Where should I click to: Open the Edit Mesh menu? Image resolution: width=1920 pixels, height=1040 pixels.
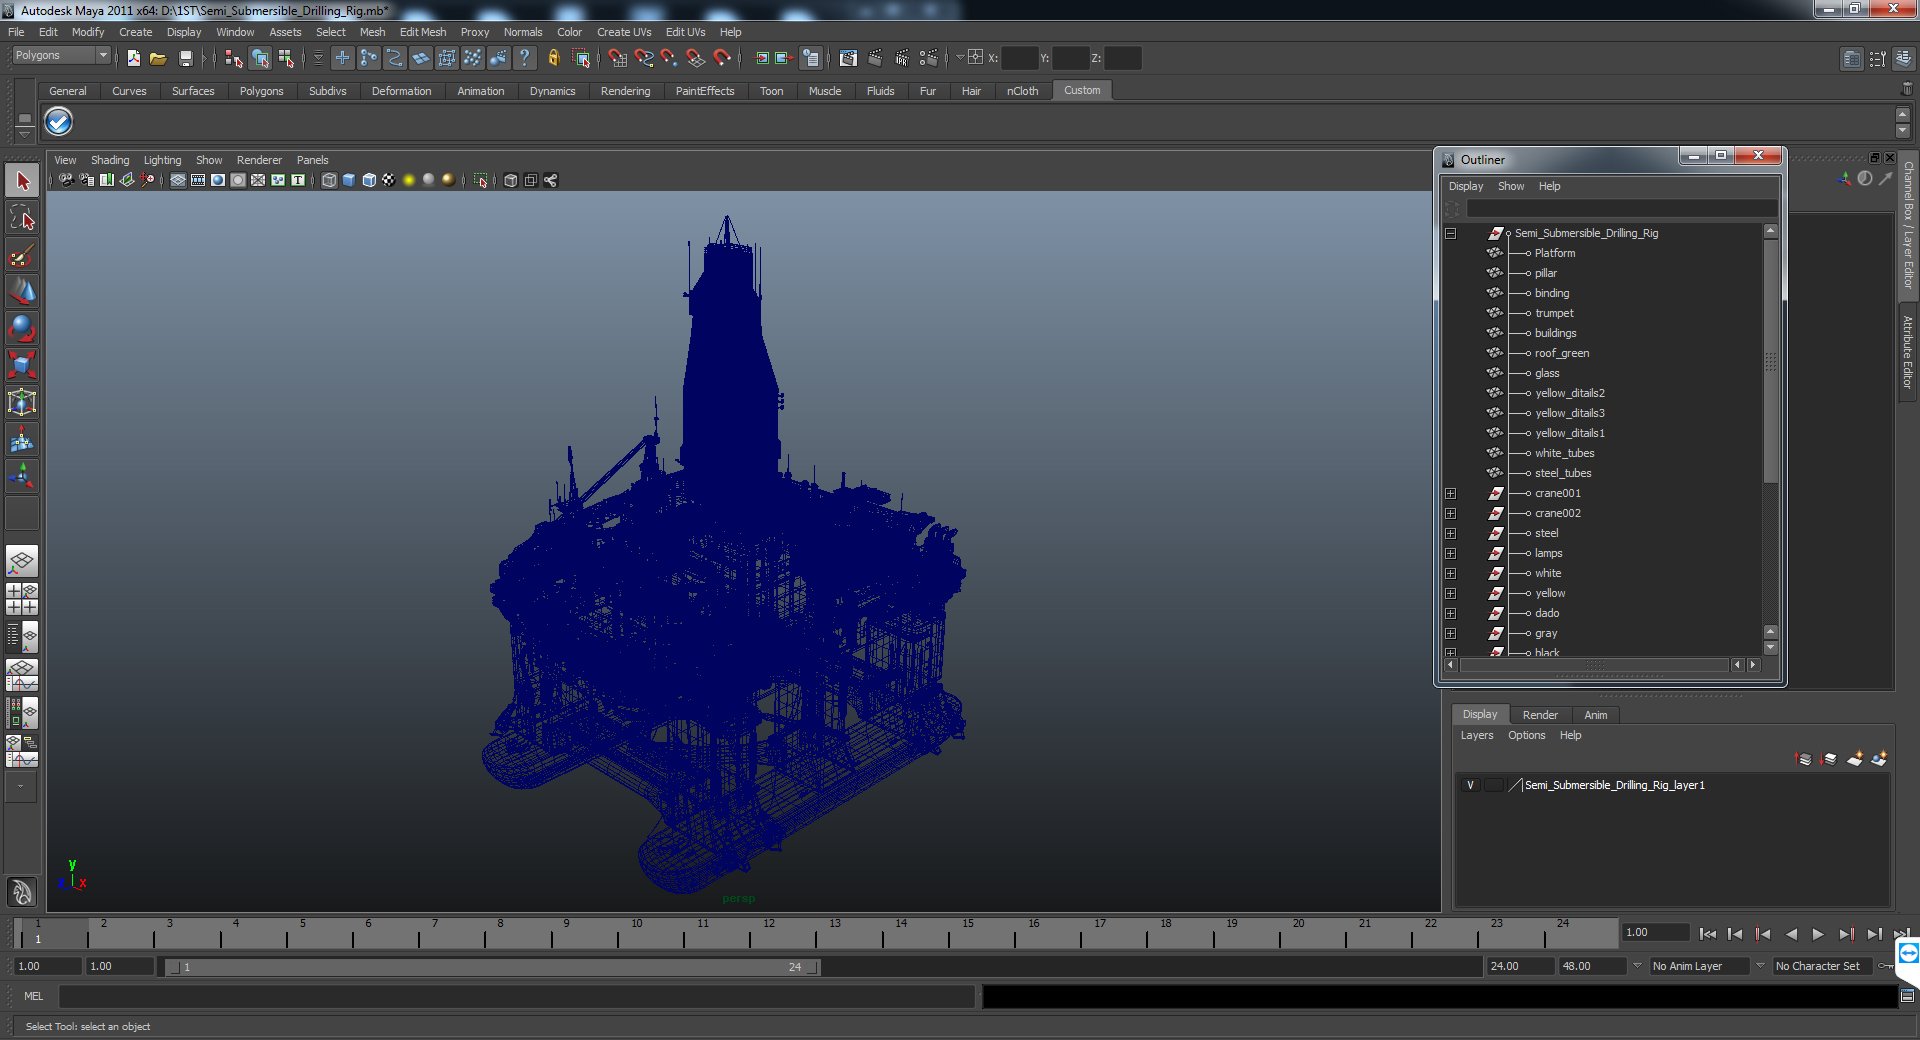coord(423,32)
